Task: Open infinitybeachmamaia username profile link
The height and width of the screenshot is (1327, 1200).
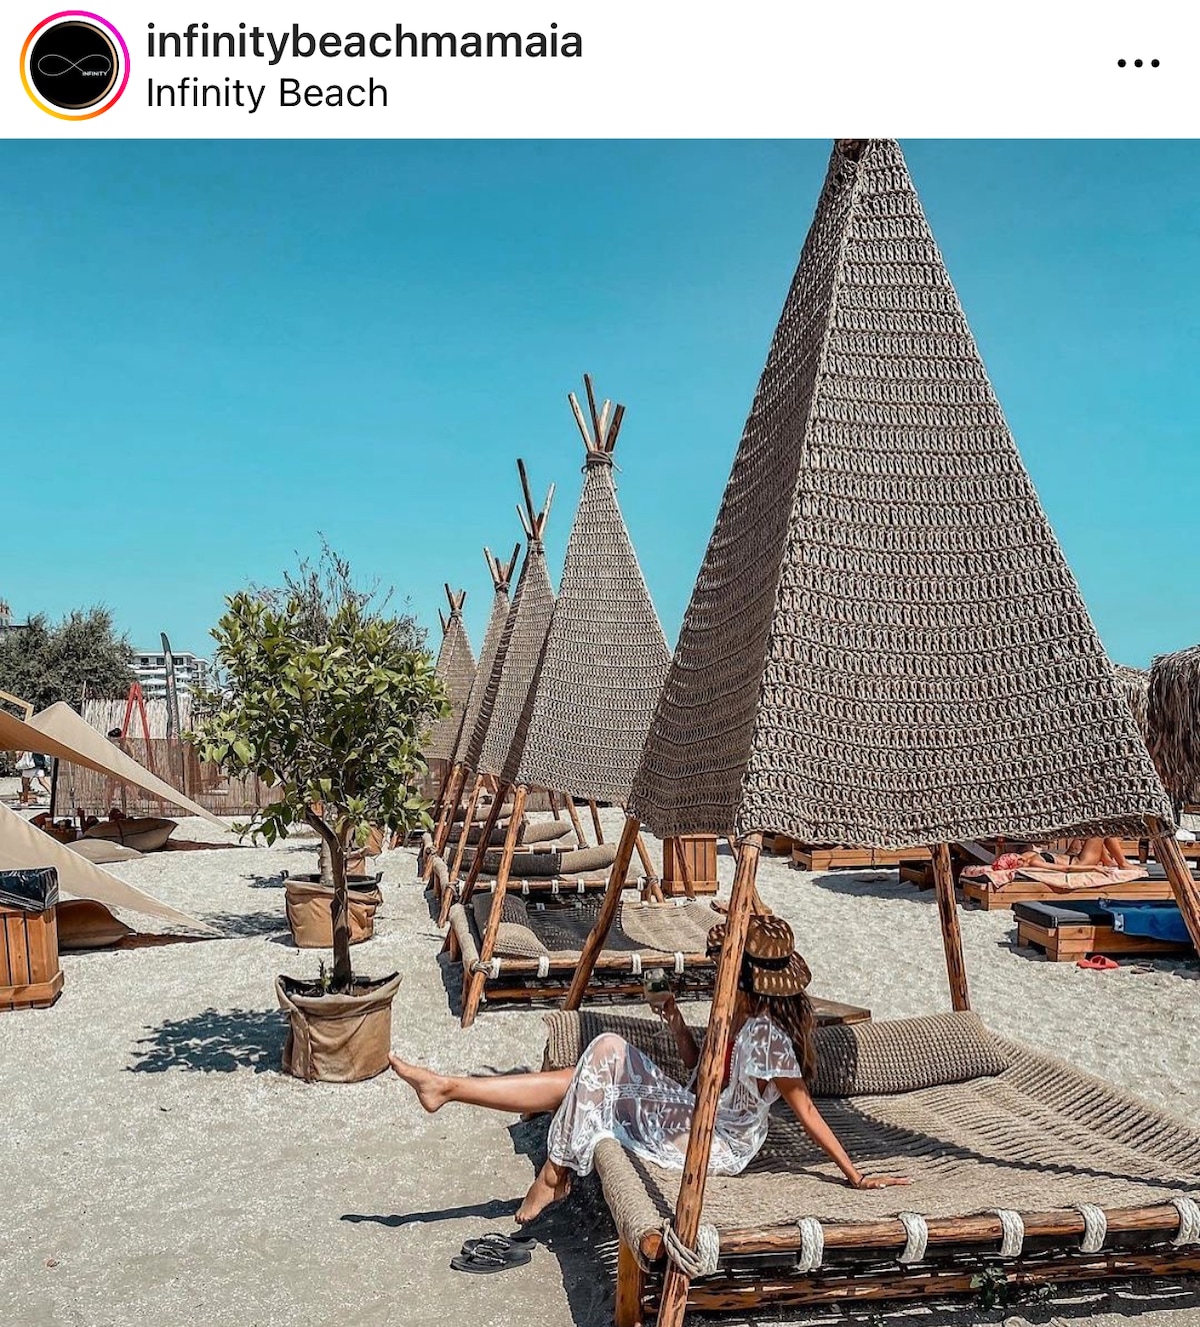Action: [x=364, y=42]
